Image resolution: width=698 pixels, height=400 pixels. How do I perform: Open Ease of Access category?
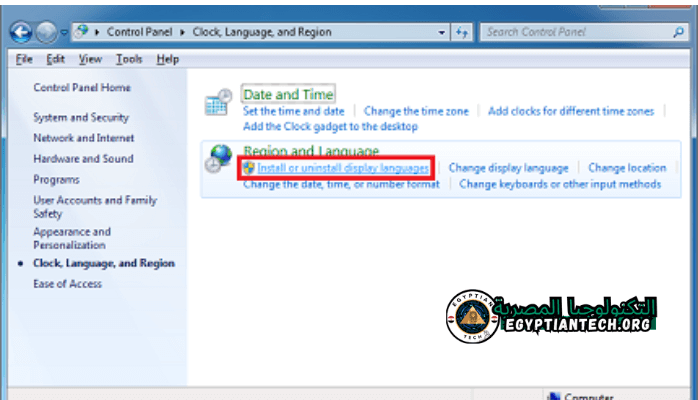pyautogui.click(x=68, y=284)
